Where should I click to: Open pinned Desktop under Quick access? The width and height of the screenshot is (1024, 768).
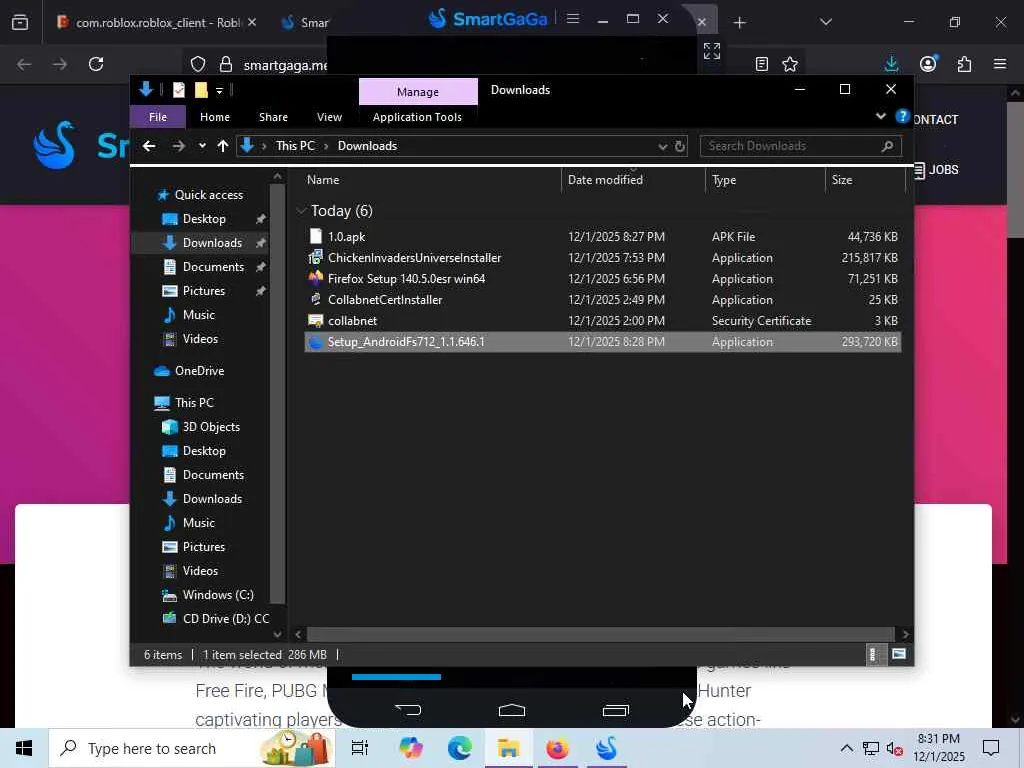point(204,219)
